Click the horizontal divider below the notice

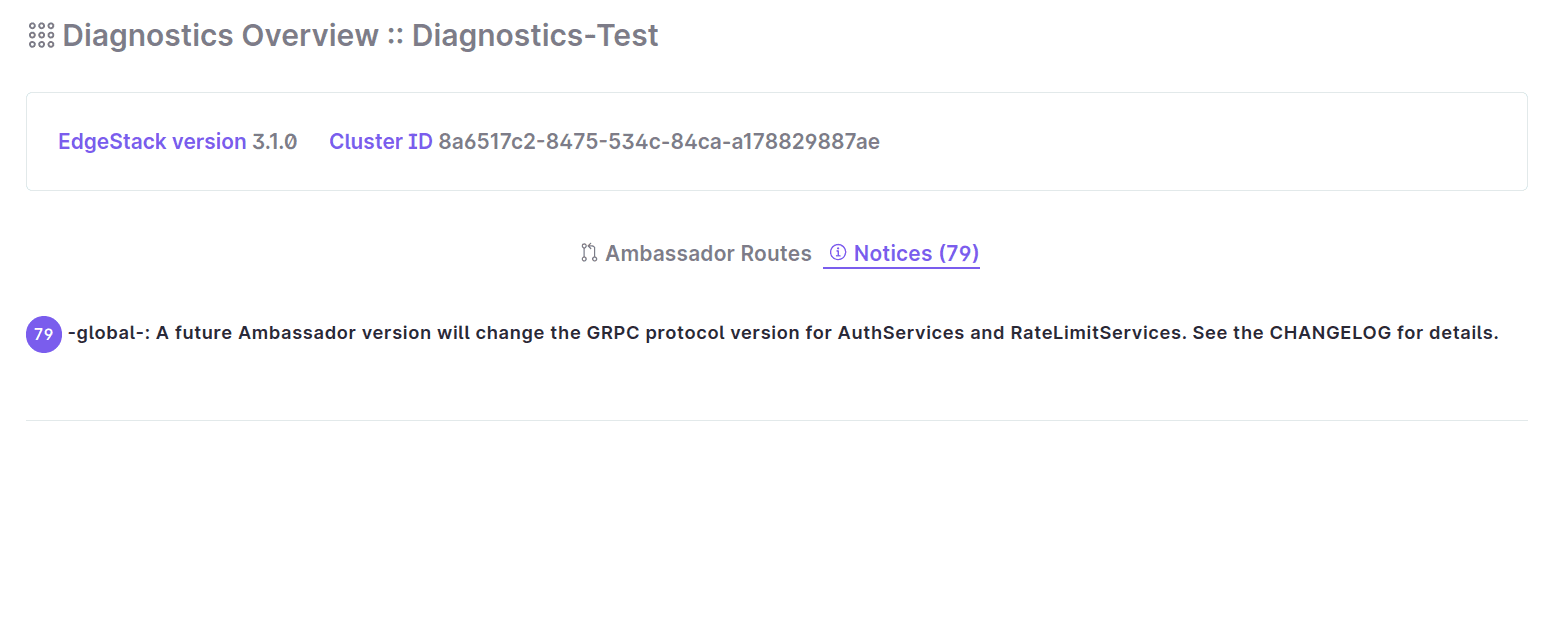point(776,420)
